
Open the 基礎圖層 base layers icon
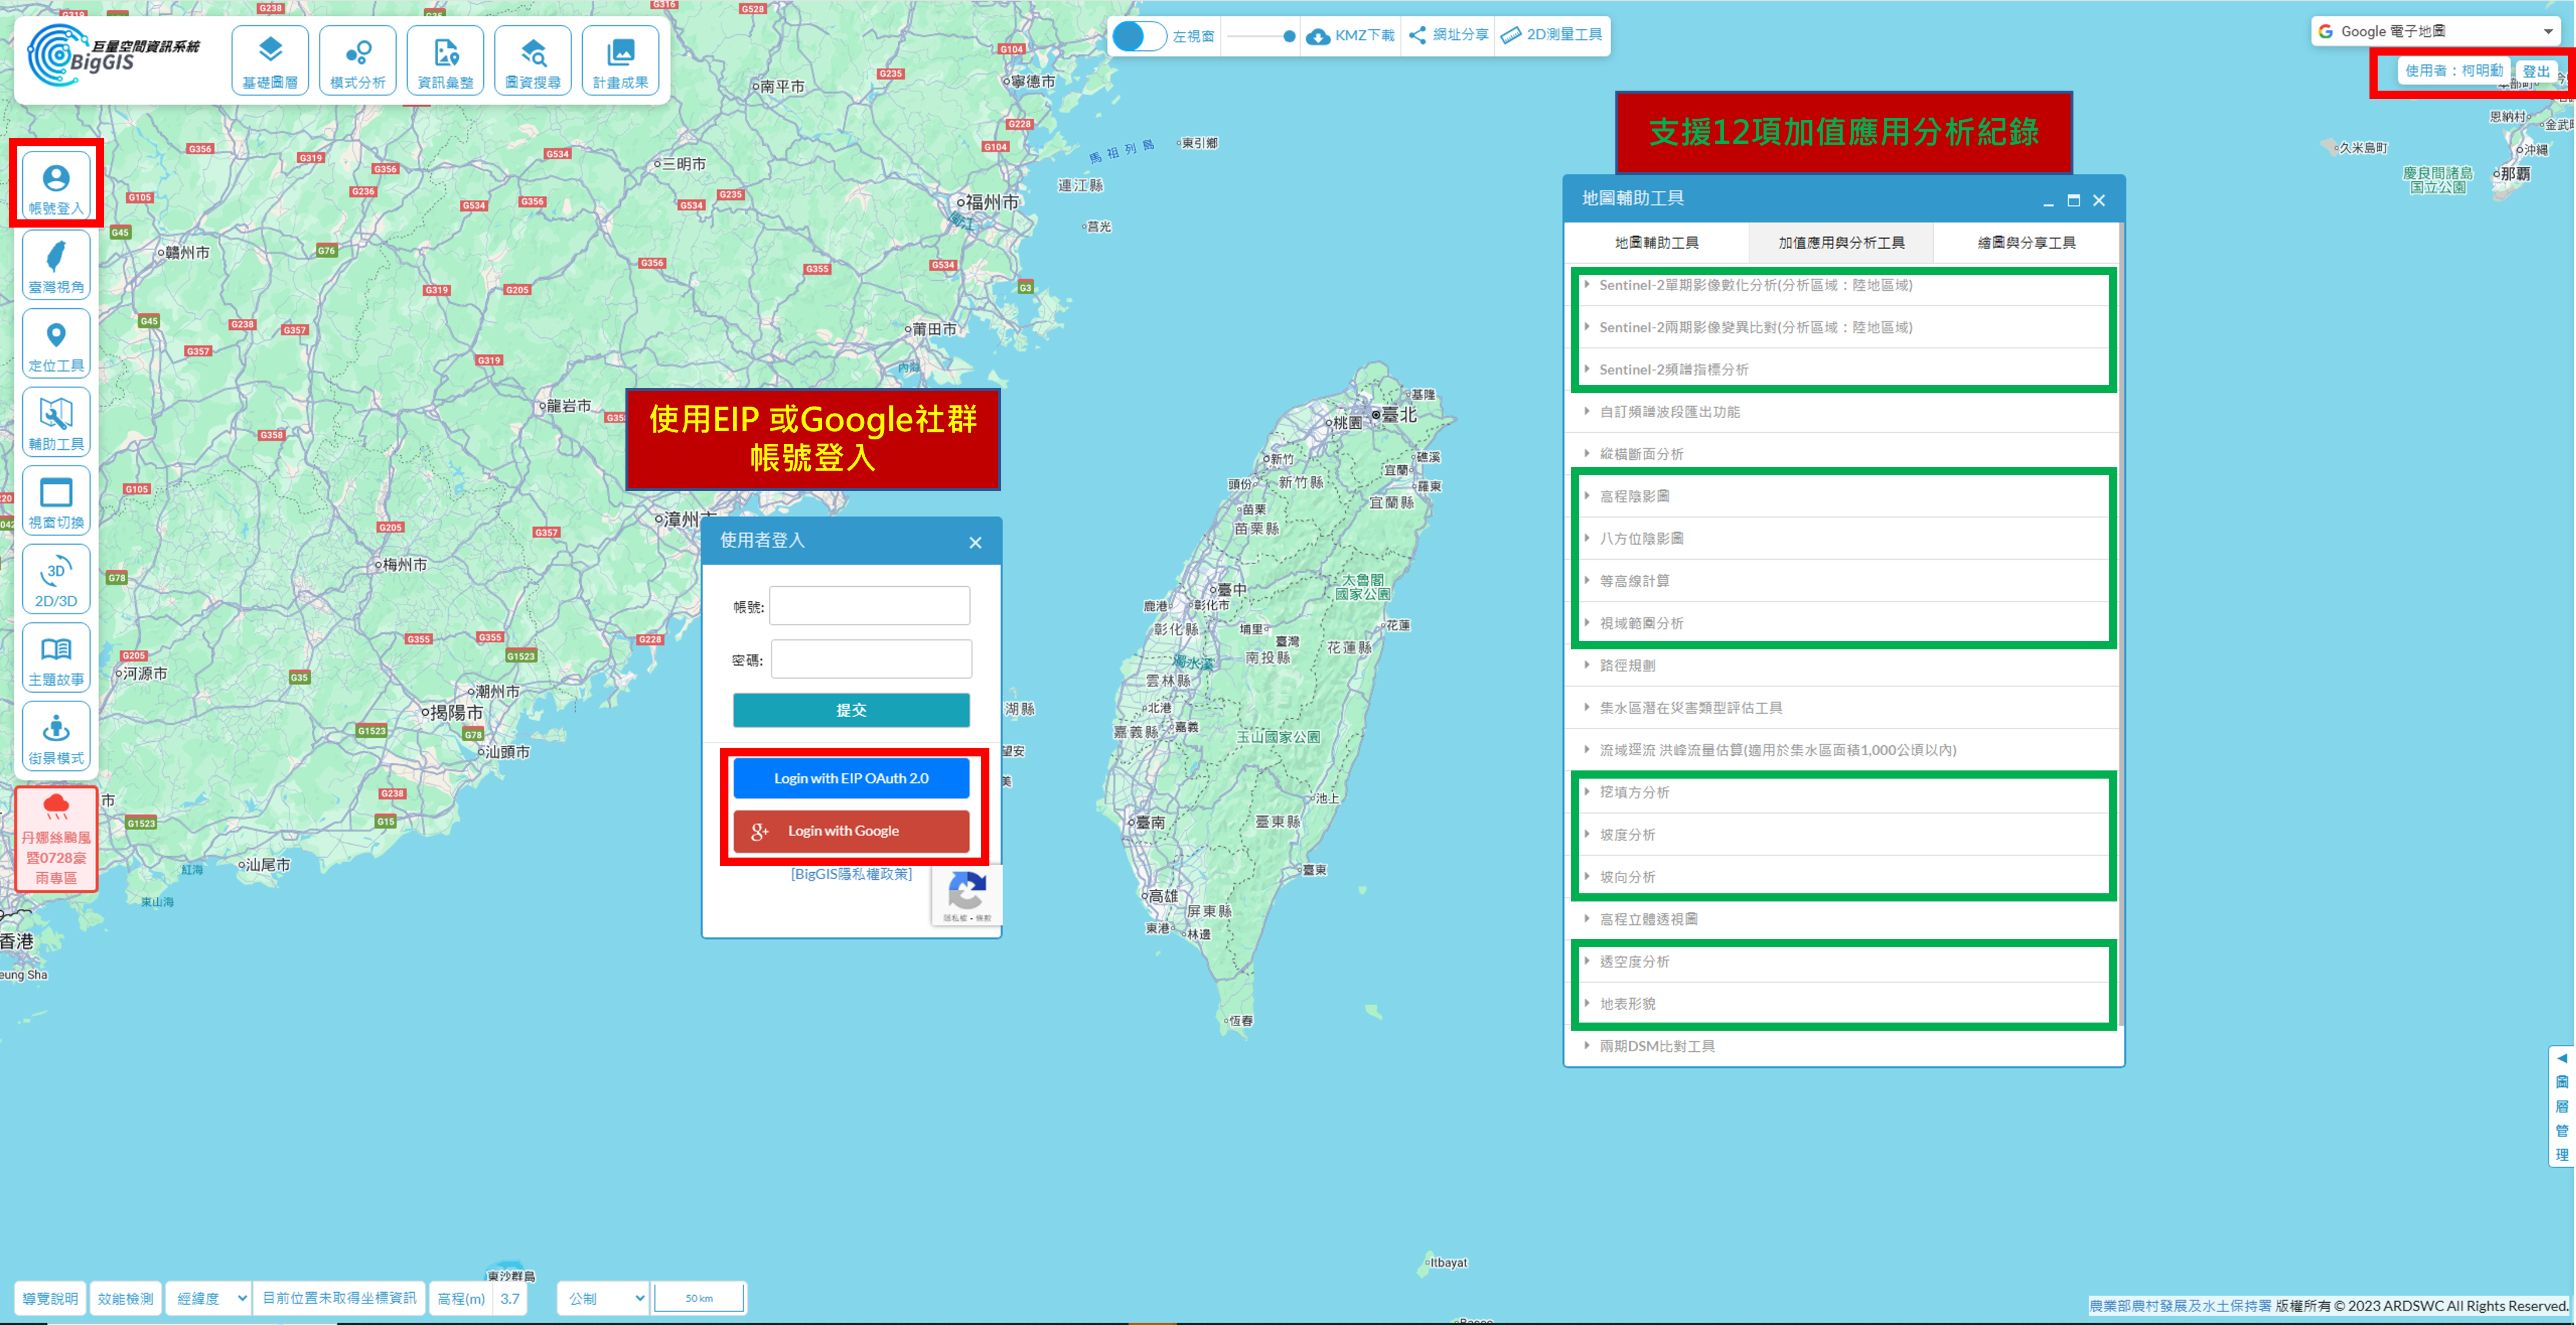click(270, 60)
